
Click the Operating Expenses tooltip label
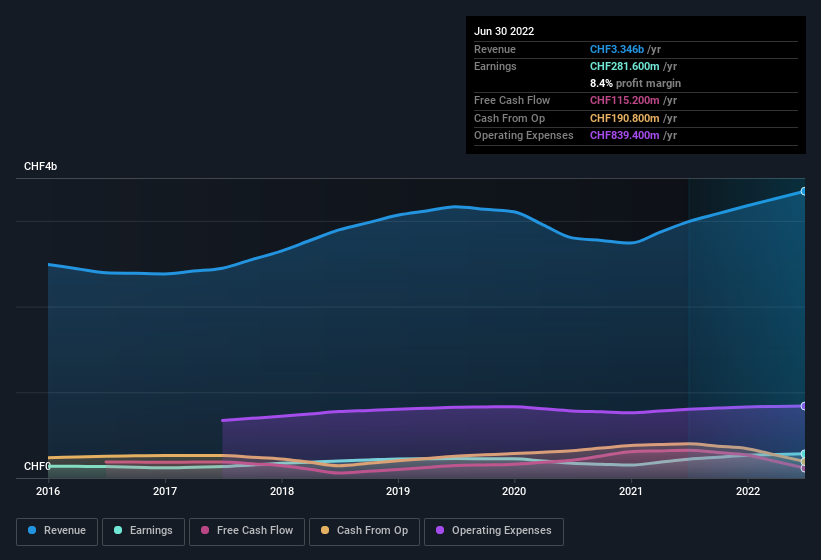(524, 136)
